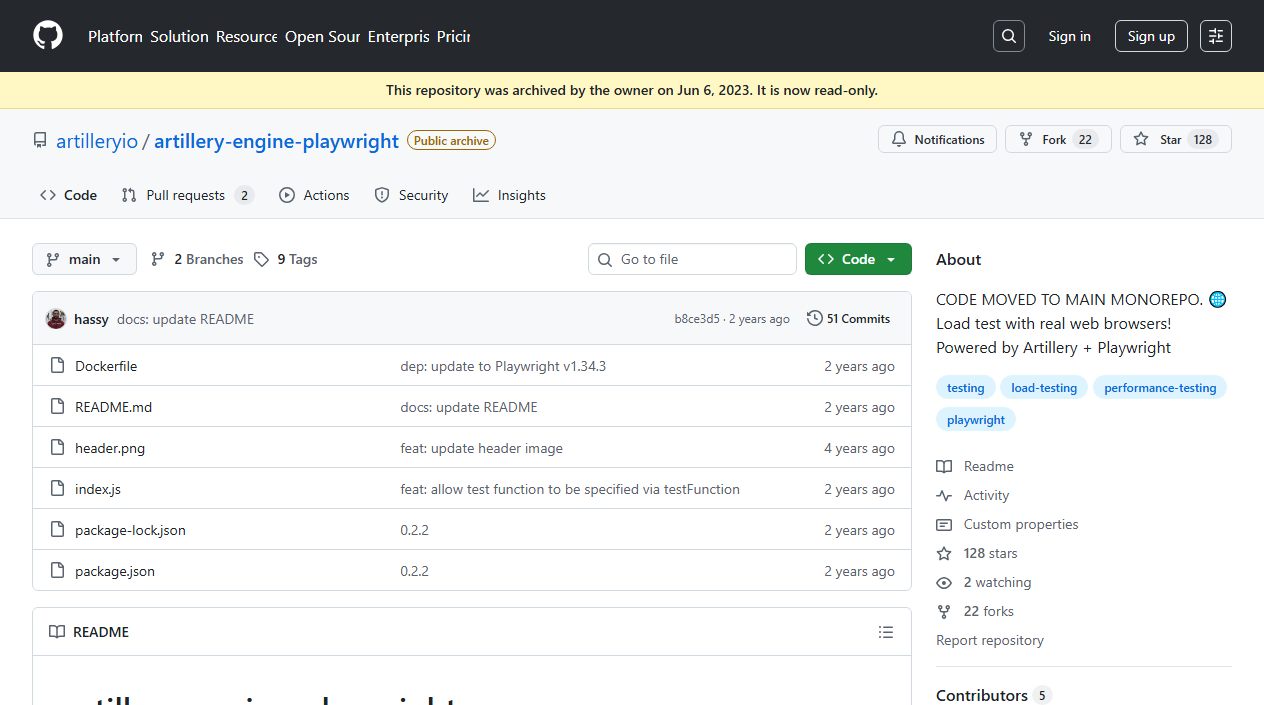Select the performance-testing topic tag
The width and height of the screenshot is (1264, 705).
point(1160,388)
